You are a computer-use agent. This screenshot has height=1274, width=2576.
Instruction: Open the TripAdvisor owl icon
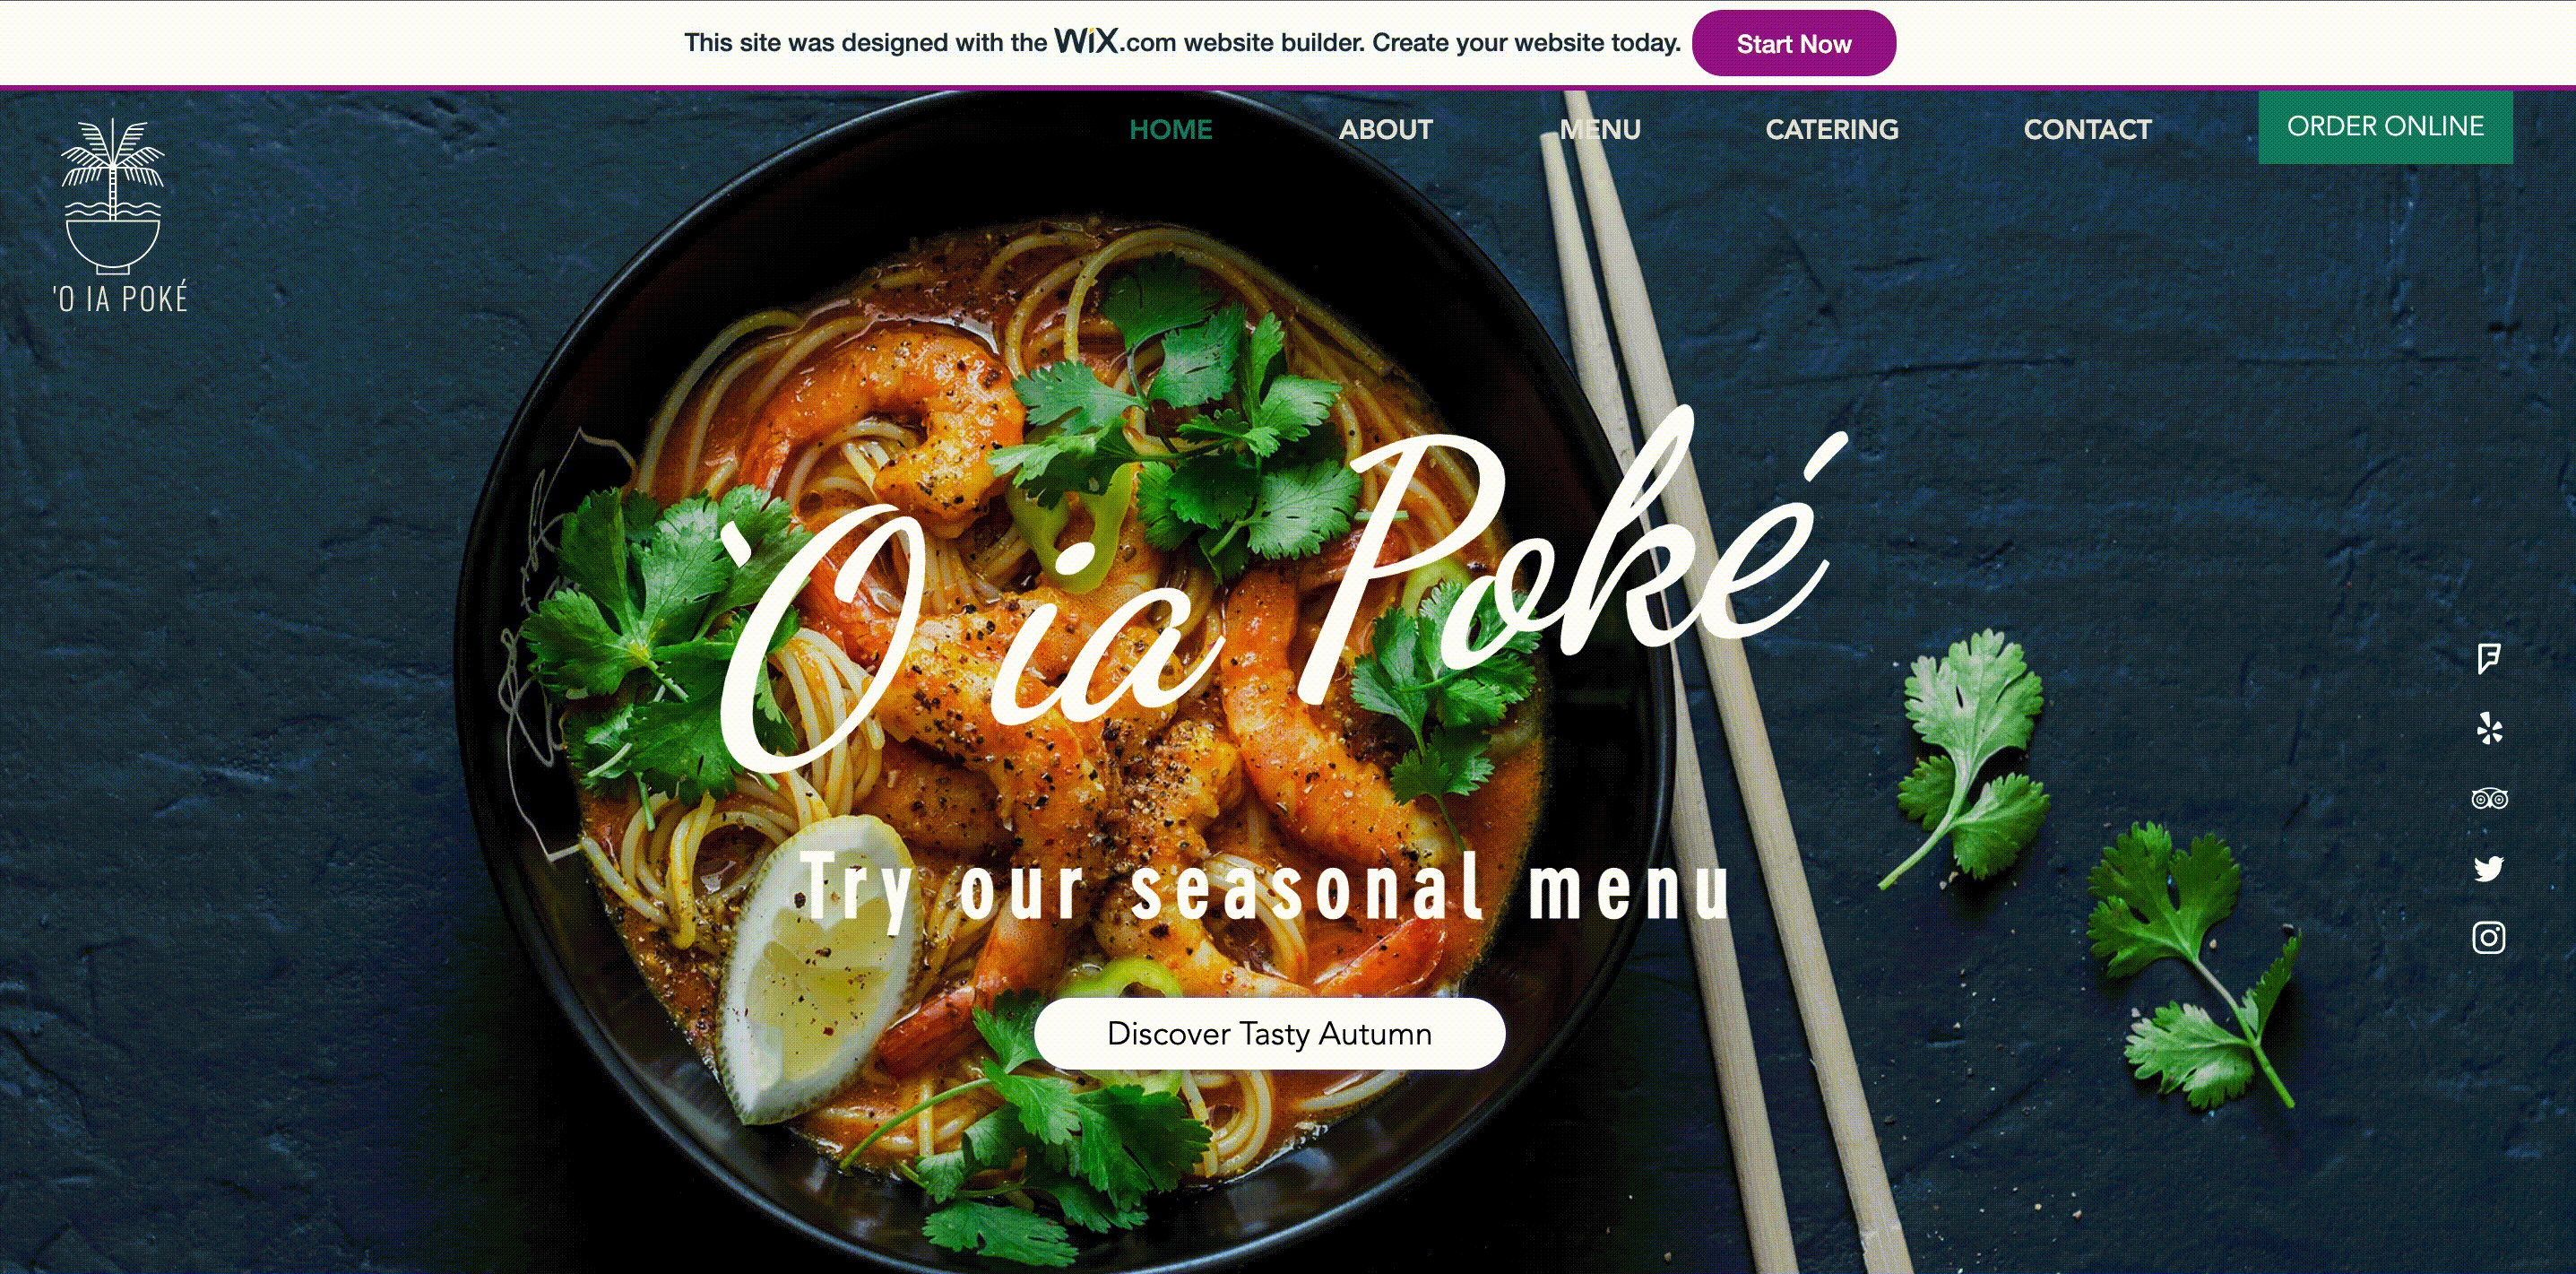pyautogui.click(x=2489, y=798)
